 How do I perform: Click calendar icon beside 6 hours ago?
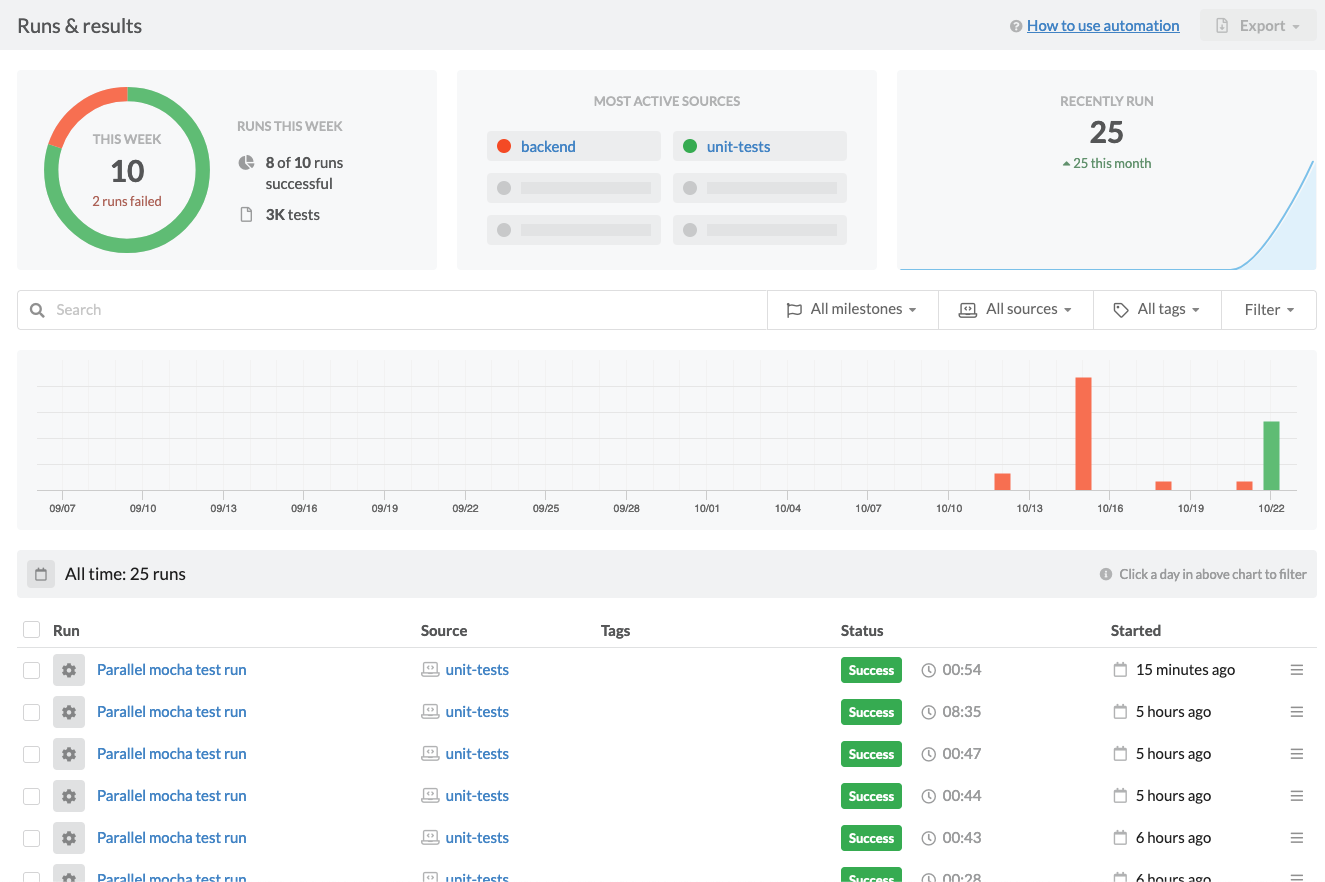pos(1120,838)
